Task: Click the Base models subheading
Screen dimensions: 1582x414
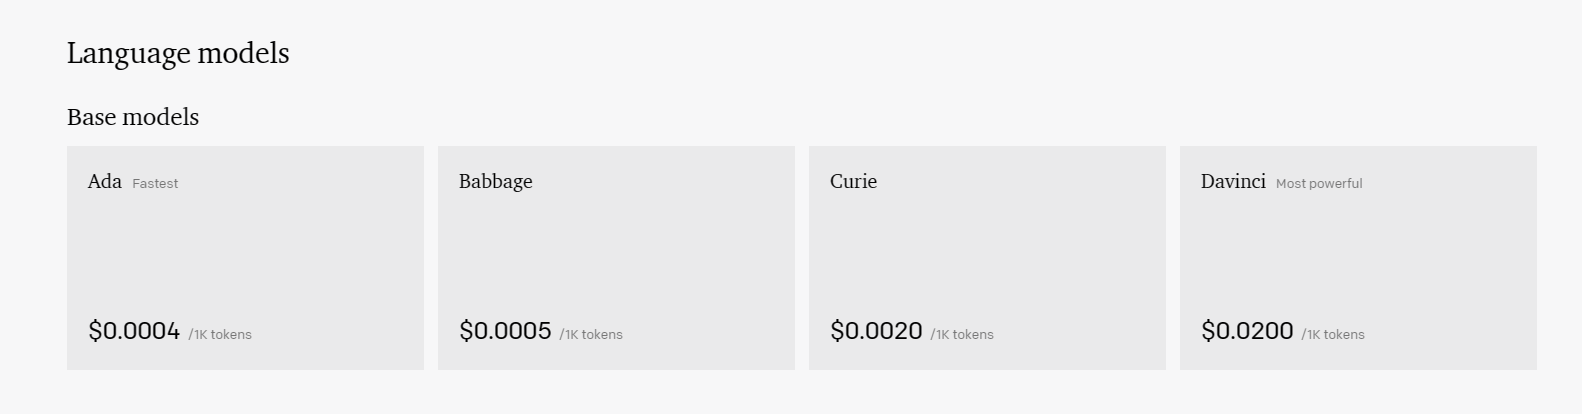Action: (133, 117)
